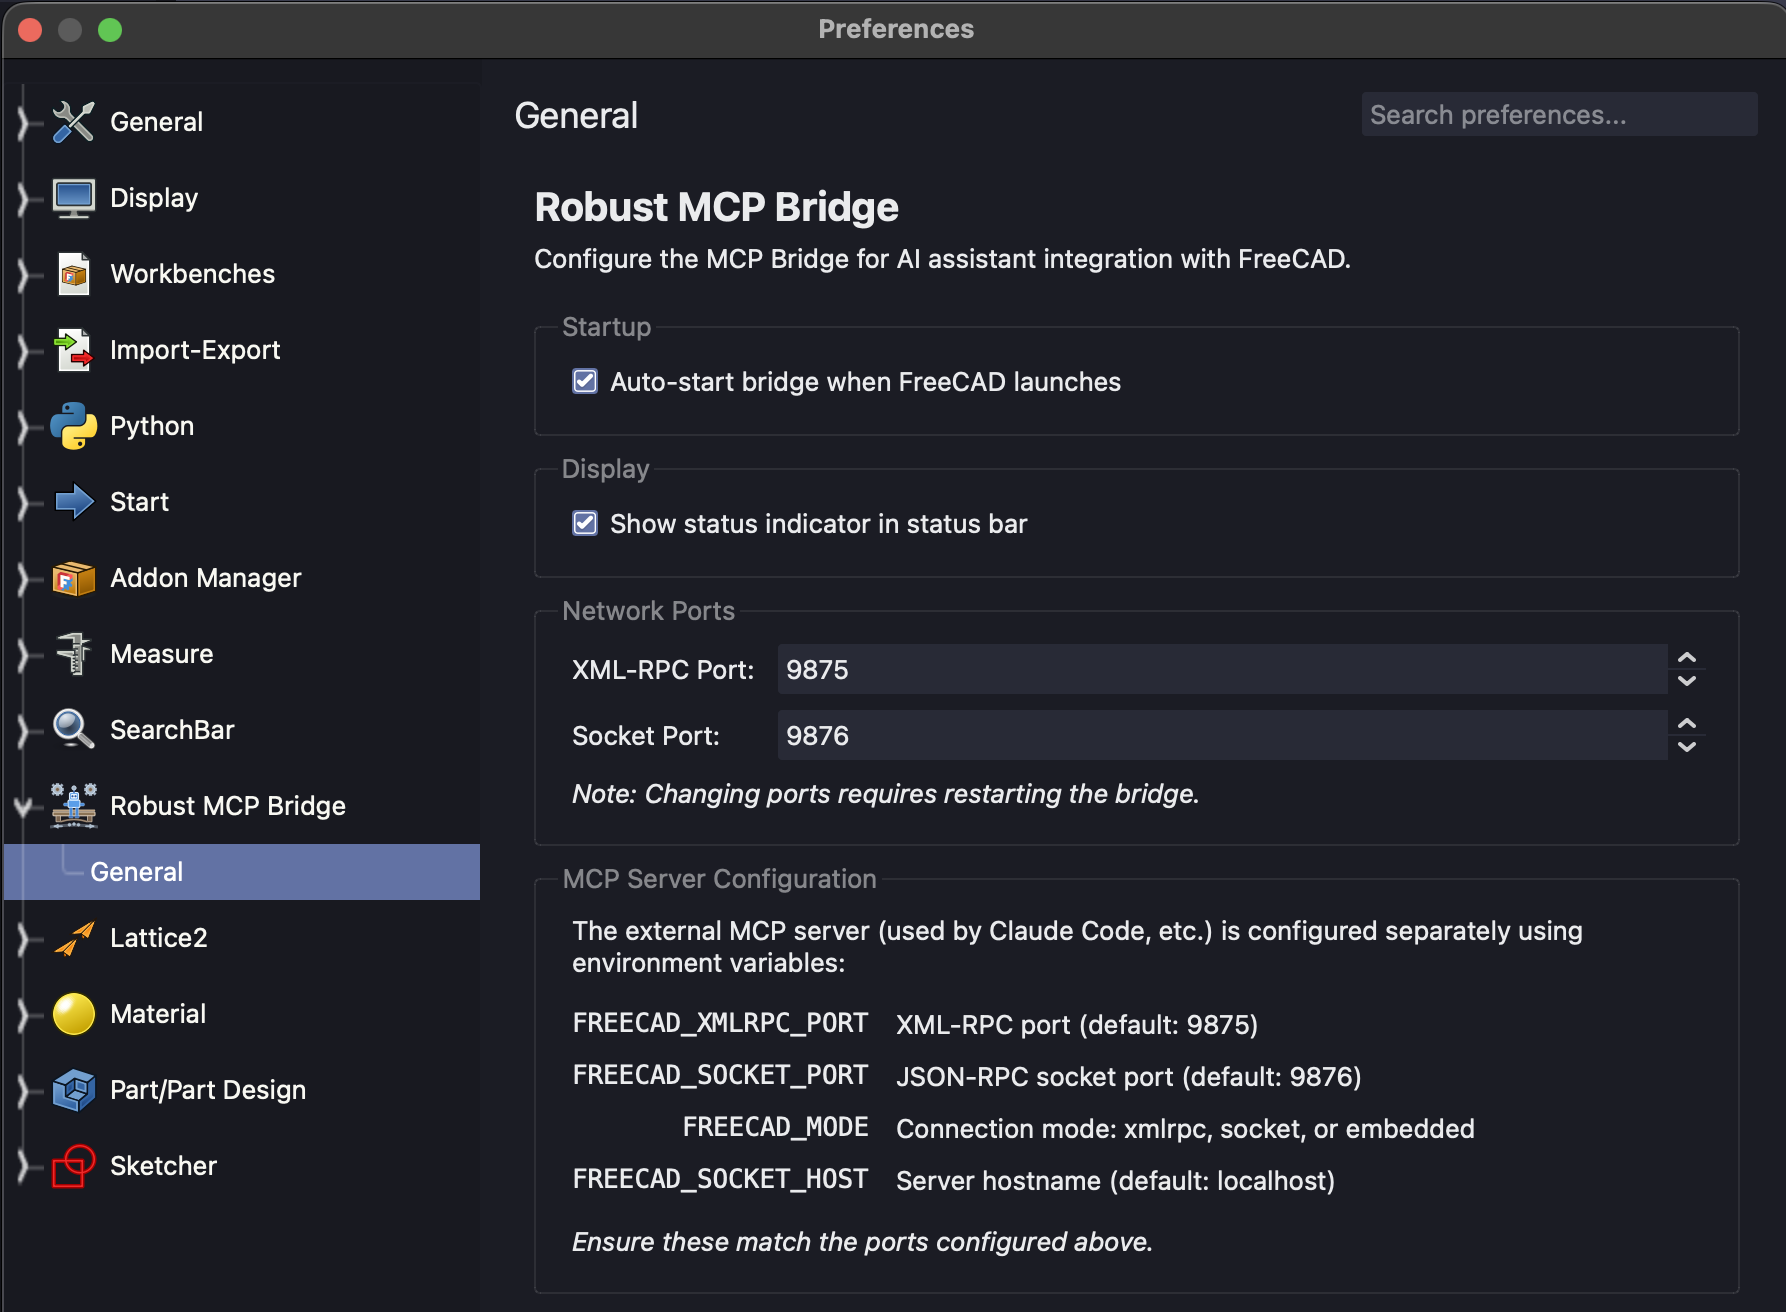Click the Measure calipers icon

(71, 653)
